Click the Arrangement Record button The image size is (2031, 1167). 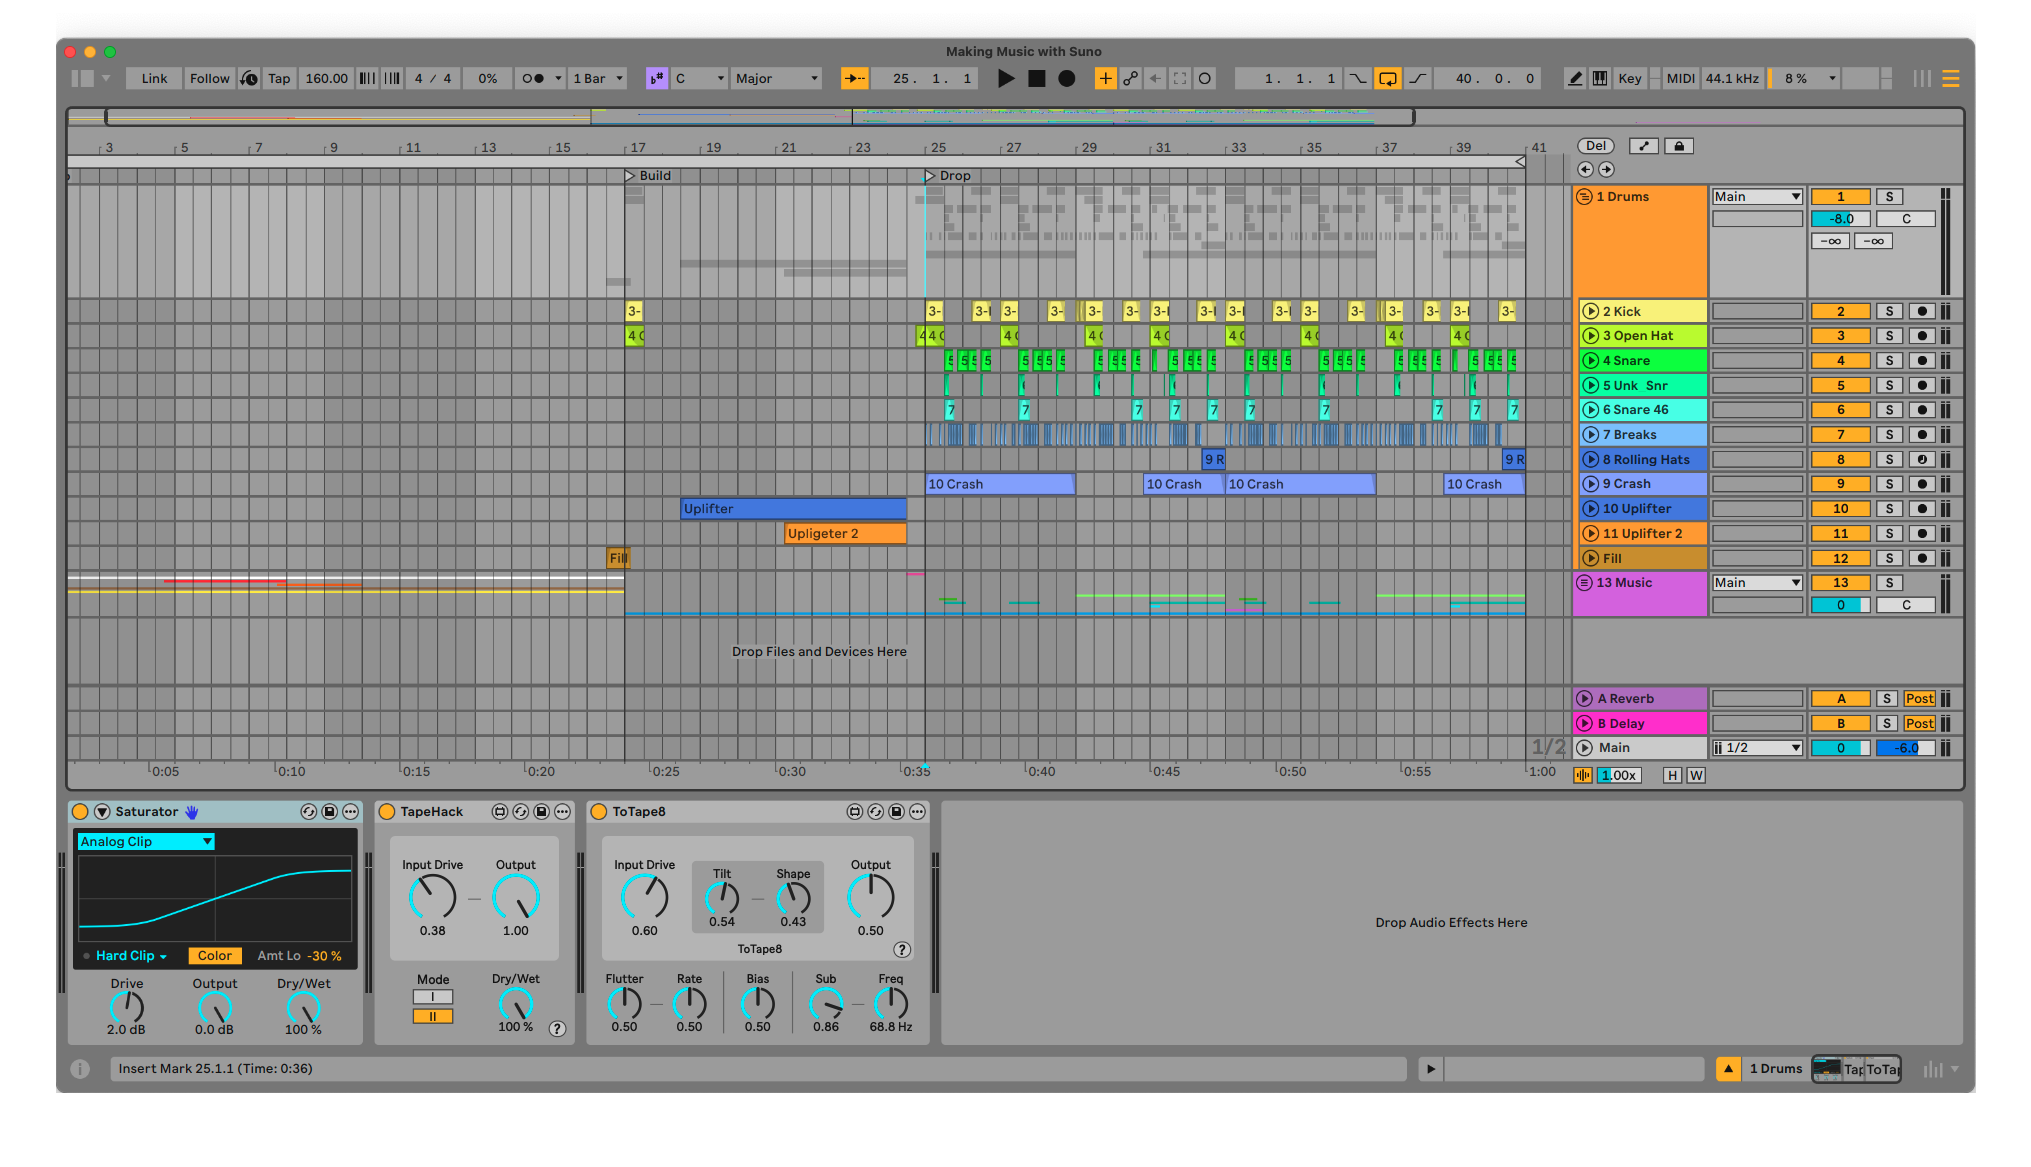1067,78
